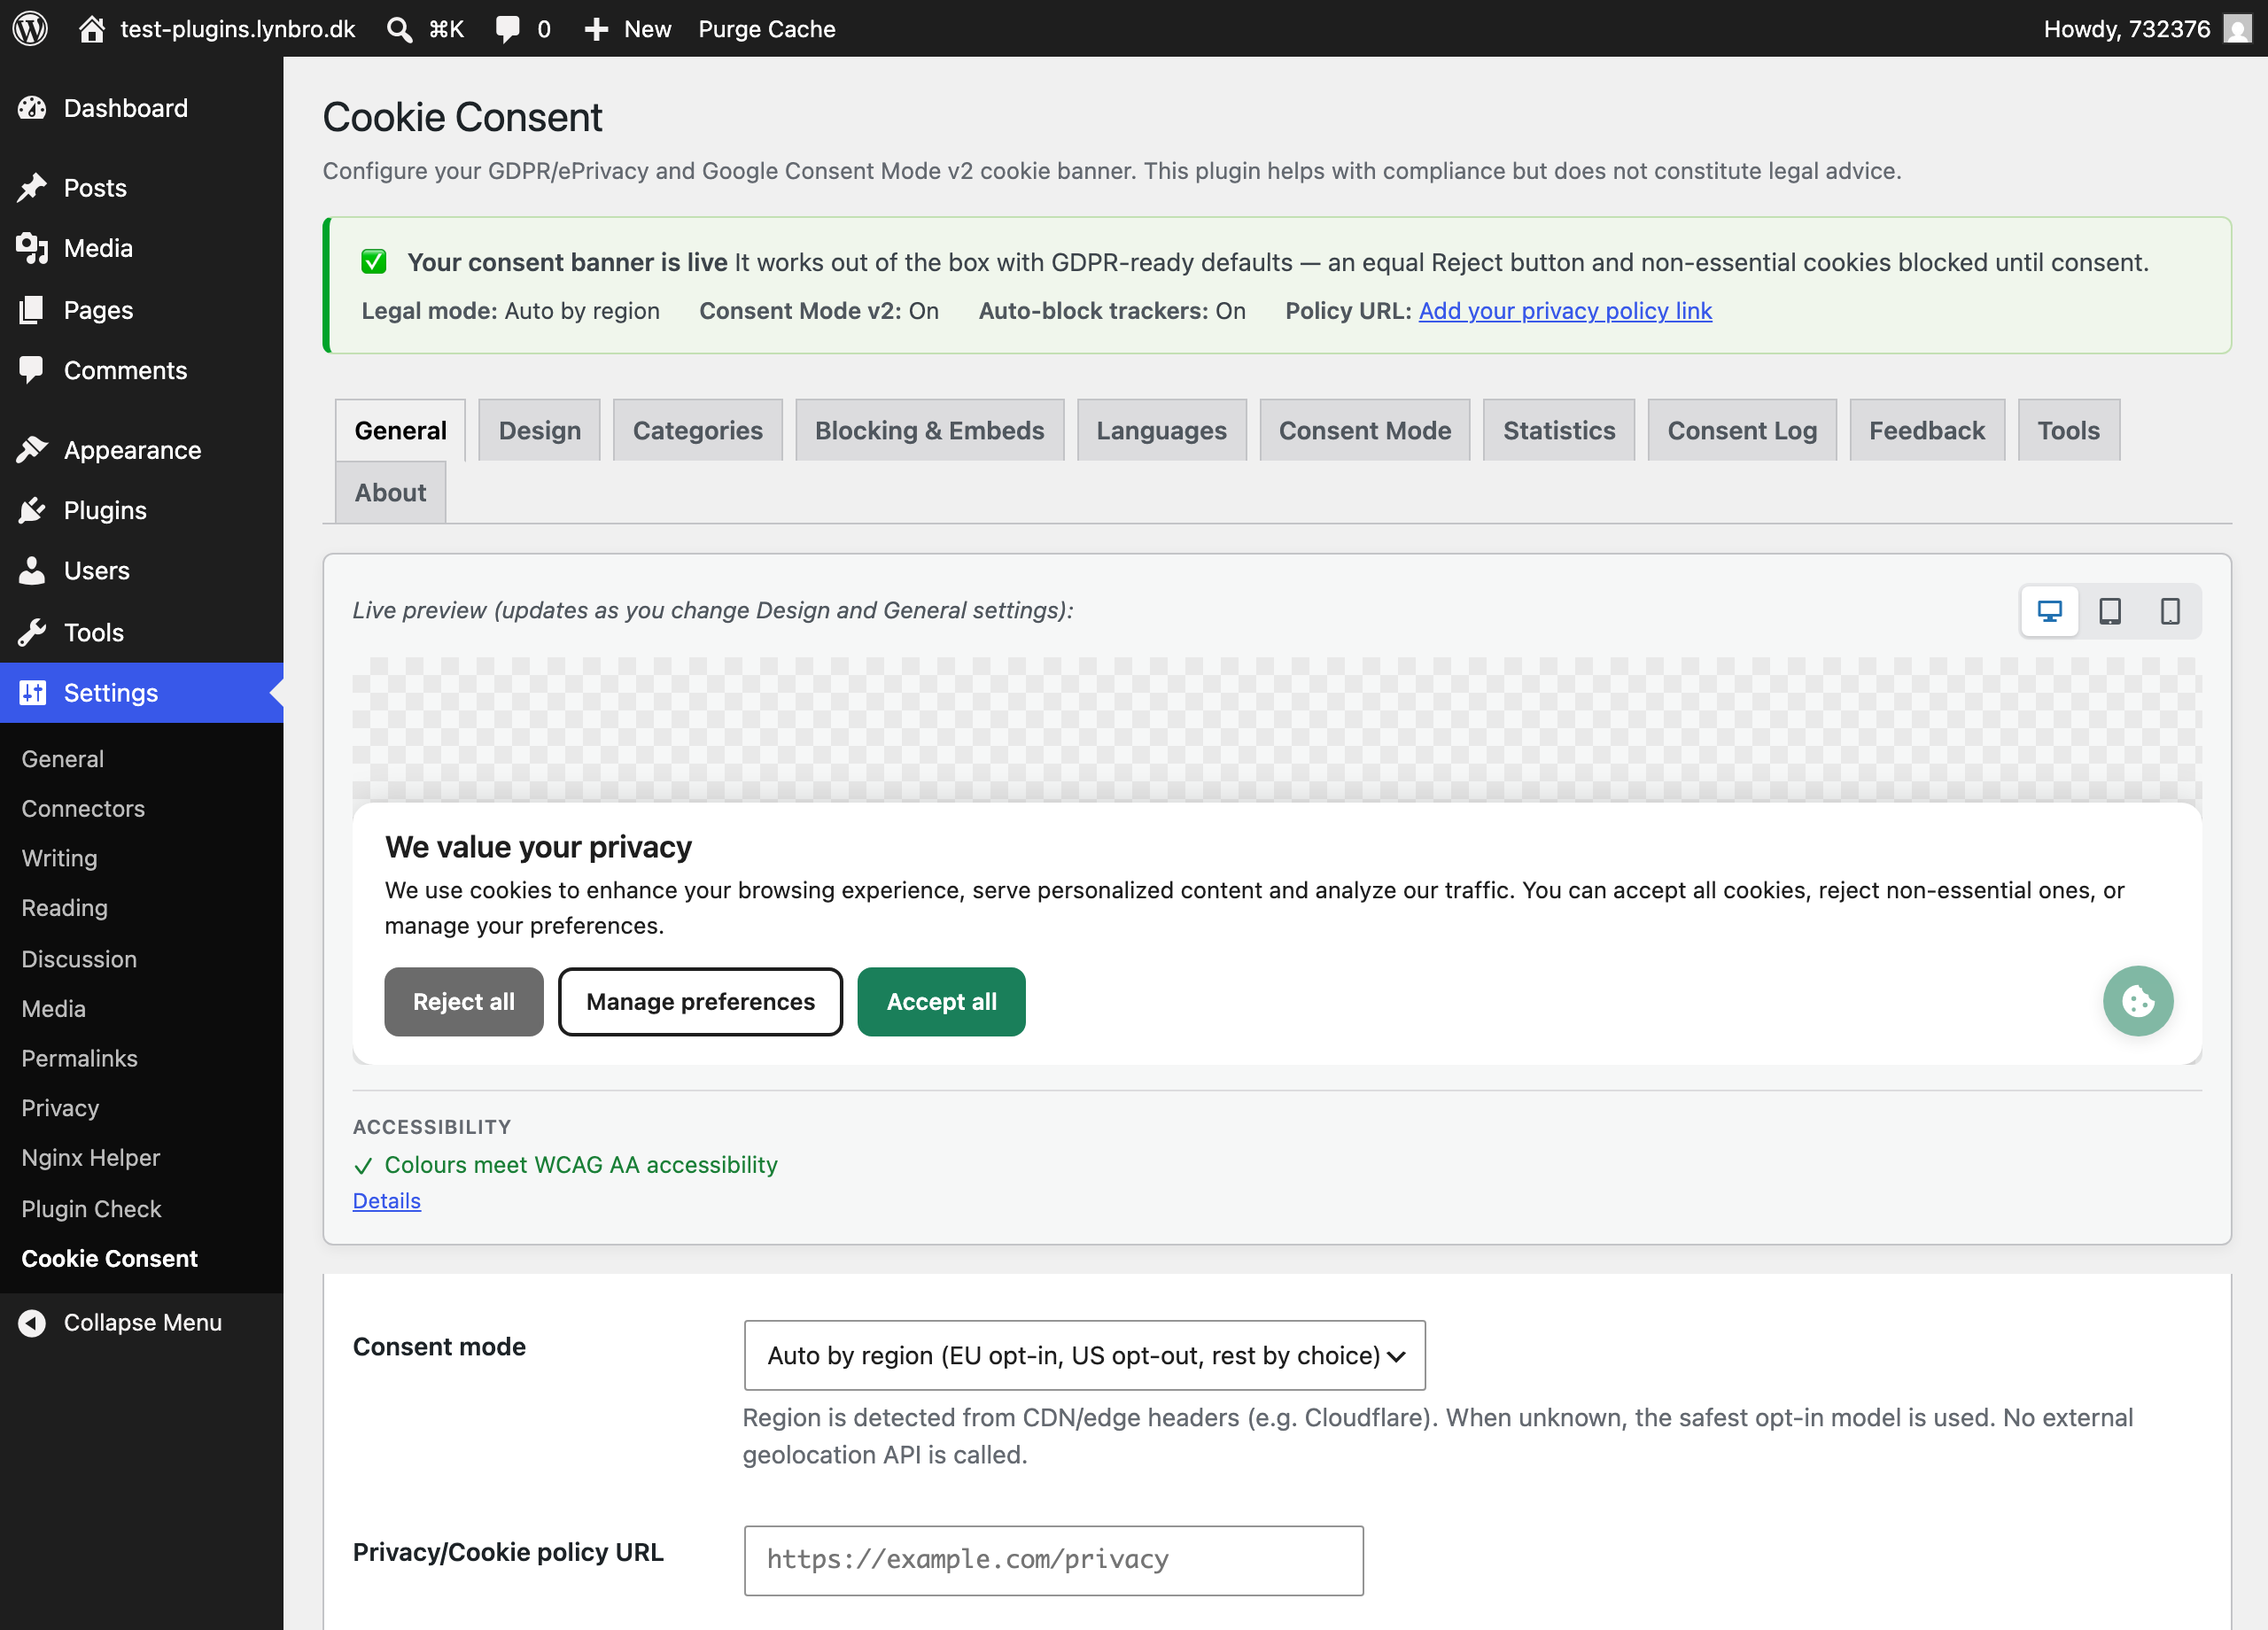Open the Blocking & Embeds tab
Viewport: 2268px width, 1630px height.
click(929, 430)
